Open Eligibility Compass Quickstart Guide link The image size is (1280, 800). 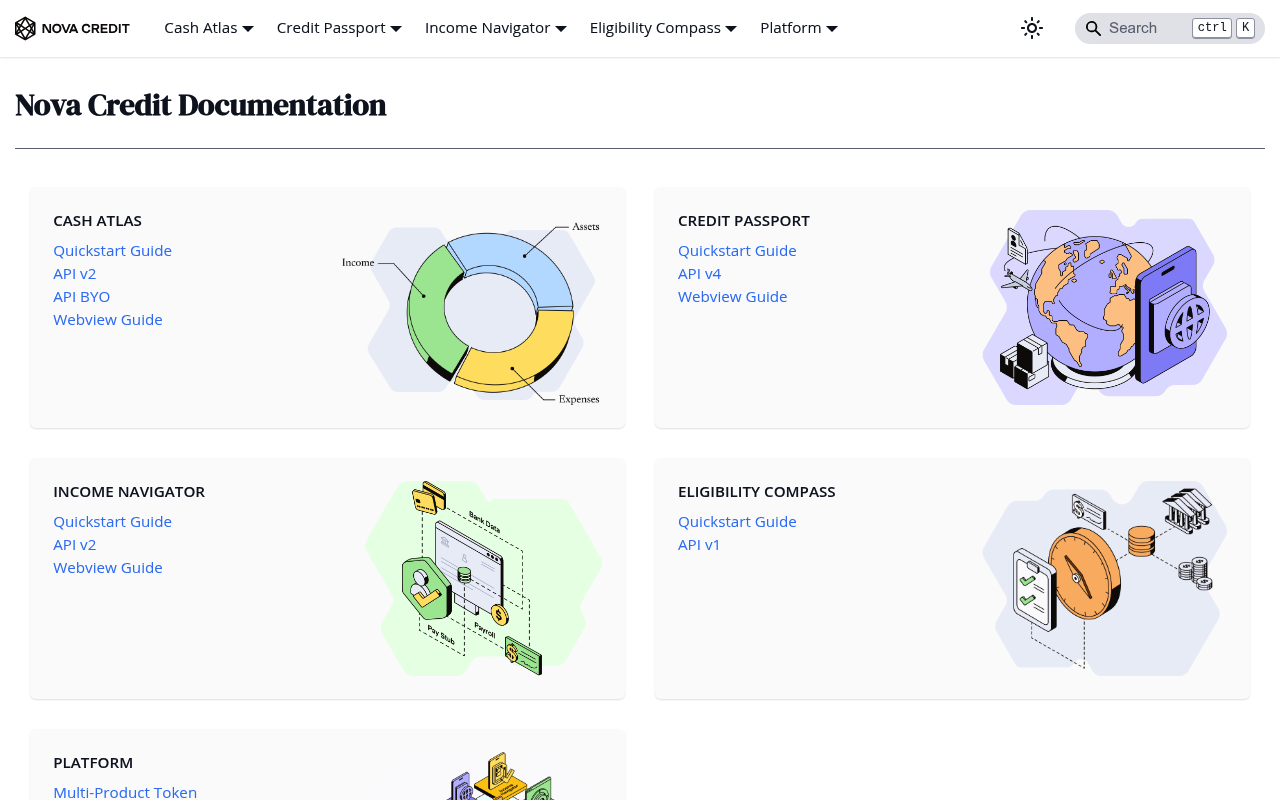(737, 522)
